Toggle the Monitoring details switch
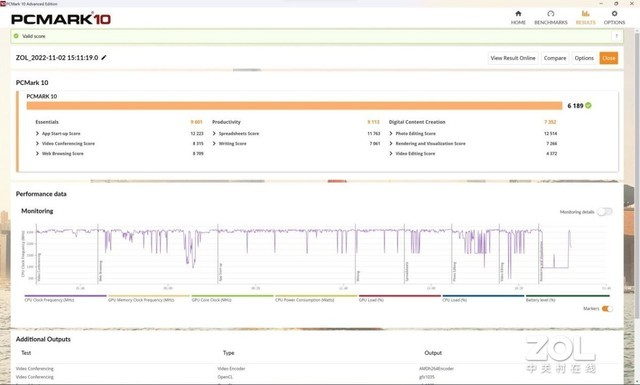640x385 pixels. 604,211
